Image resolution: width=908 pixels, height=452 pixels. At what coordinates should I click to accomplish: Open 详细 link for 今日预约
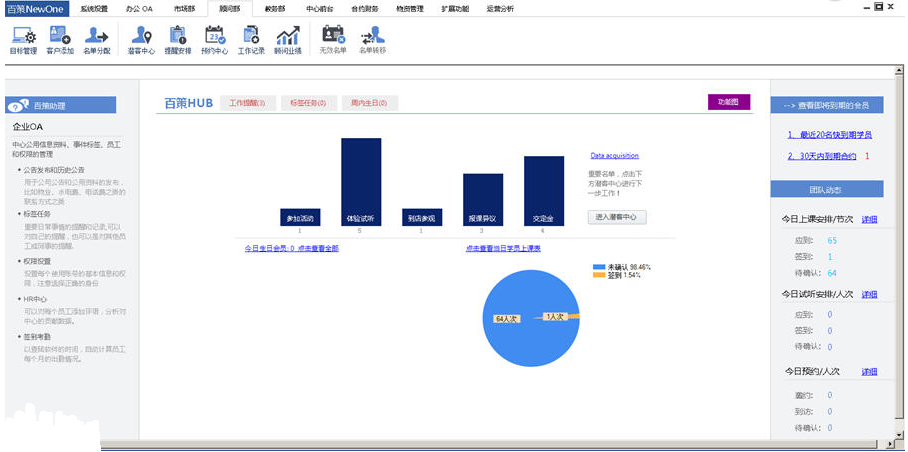click(x=869, y=372)
